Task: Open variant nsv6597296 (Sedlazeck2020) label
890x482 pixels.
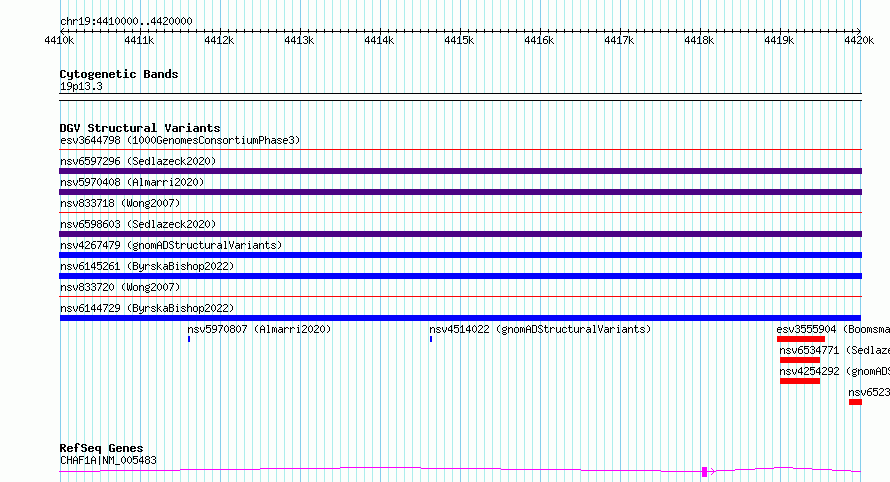Action: 138,161
